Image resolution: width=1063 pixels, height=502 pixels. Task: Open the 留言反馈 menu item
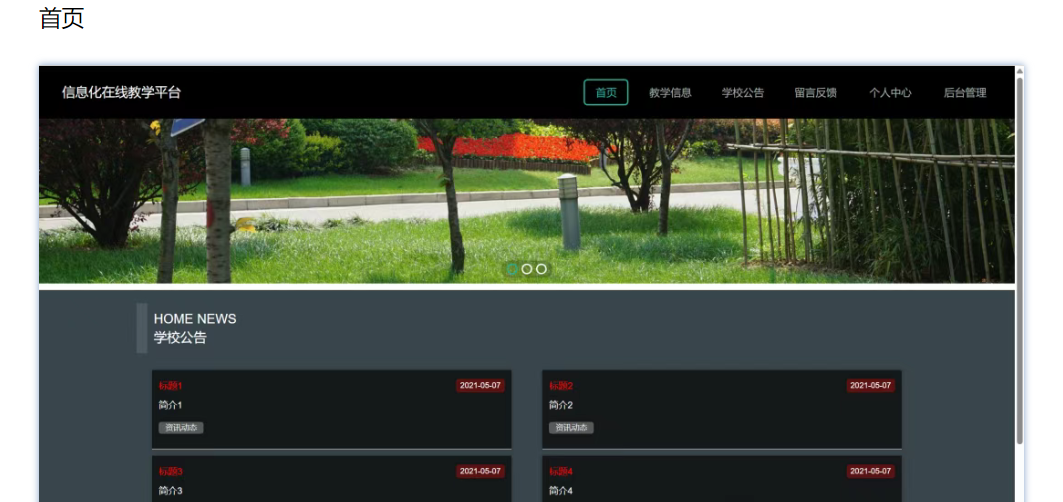pyautogui.click(x=816, y=93)
